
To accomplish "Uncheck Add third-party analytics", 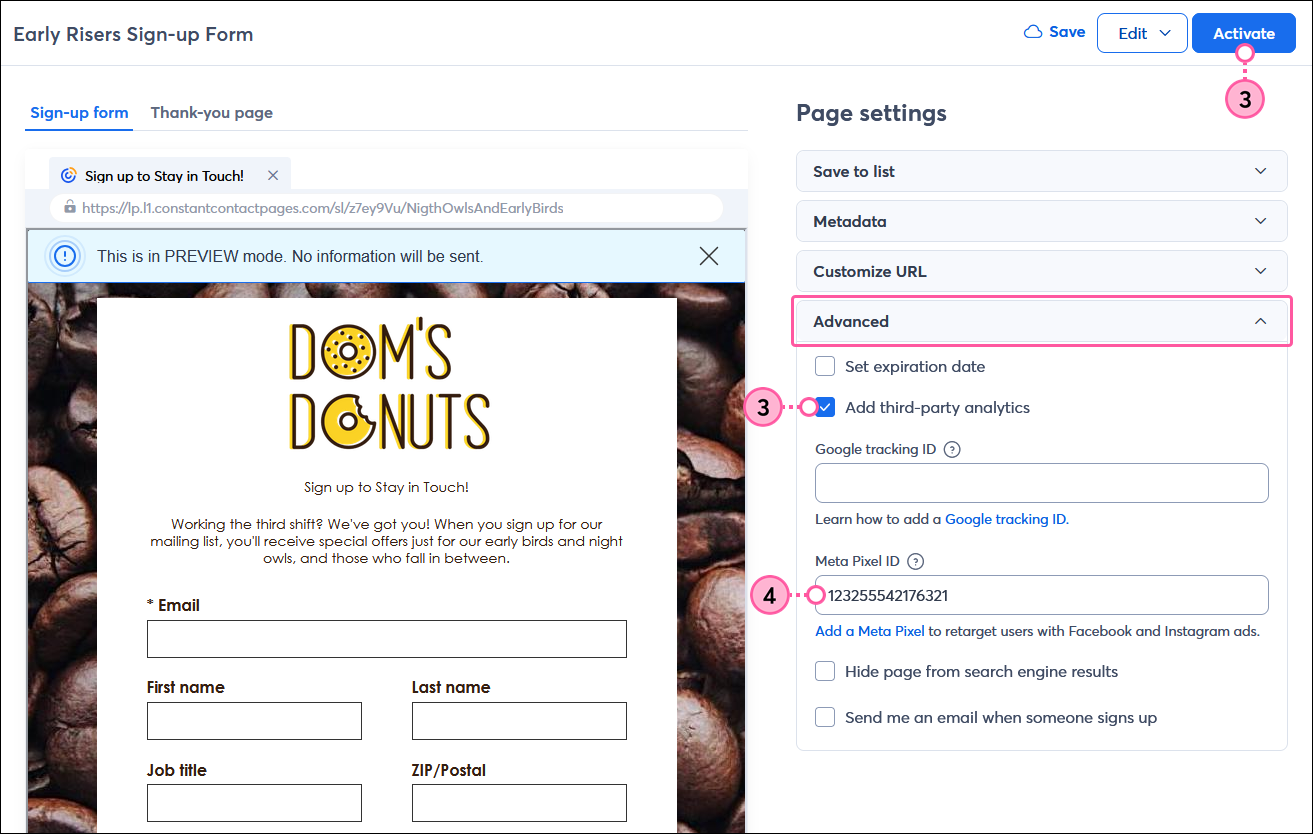I will click(x=825, y=407).
